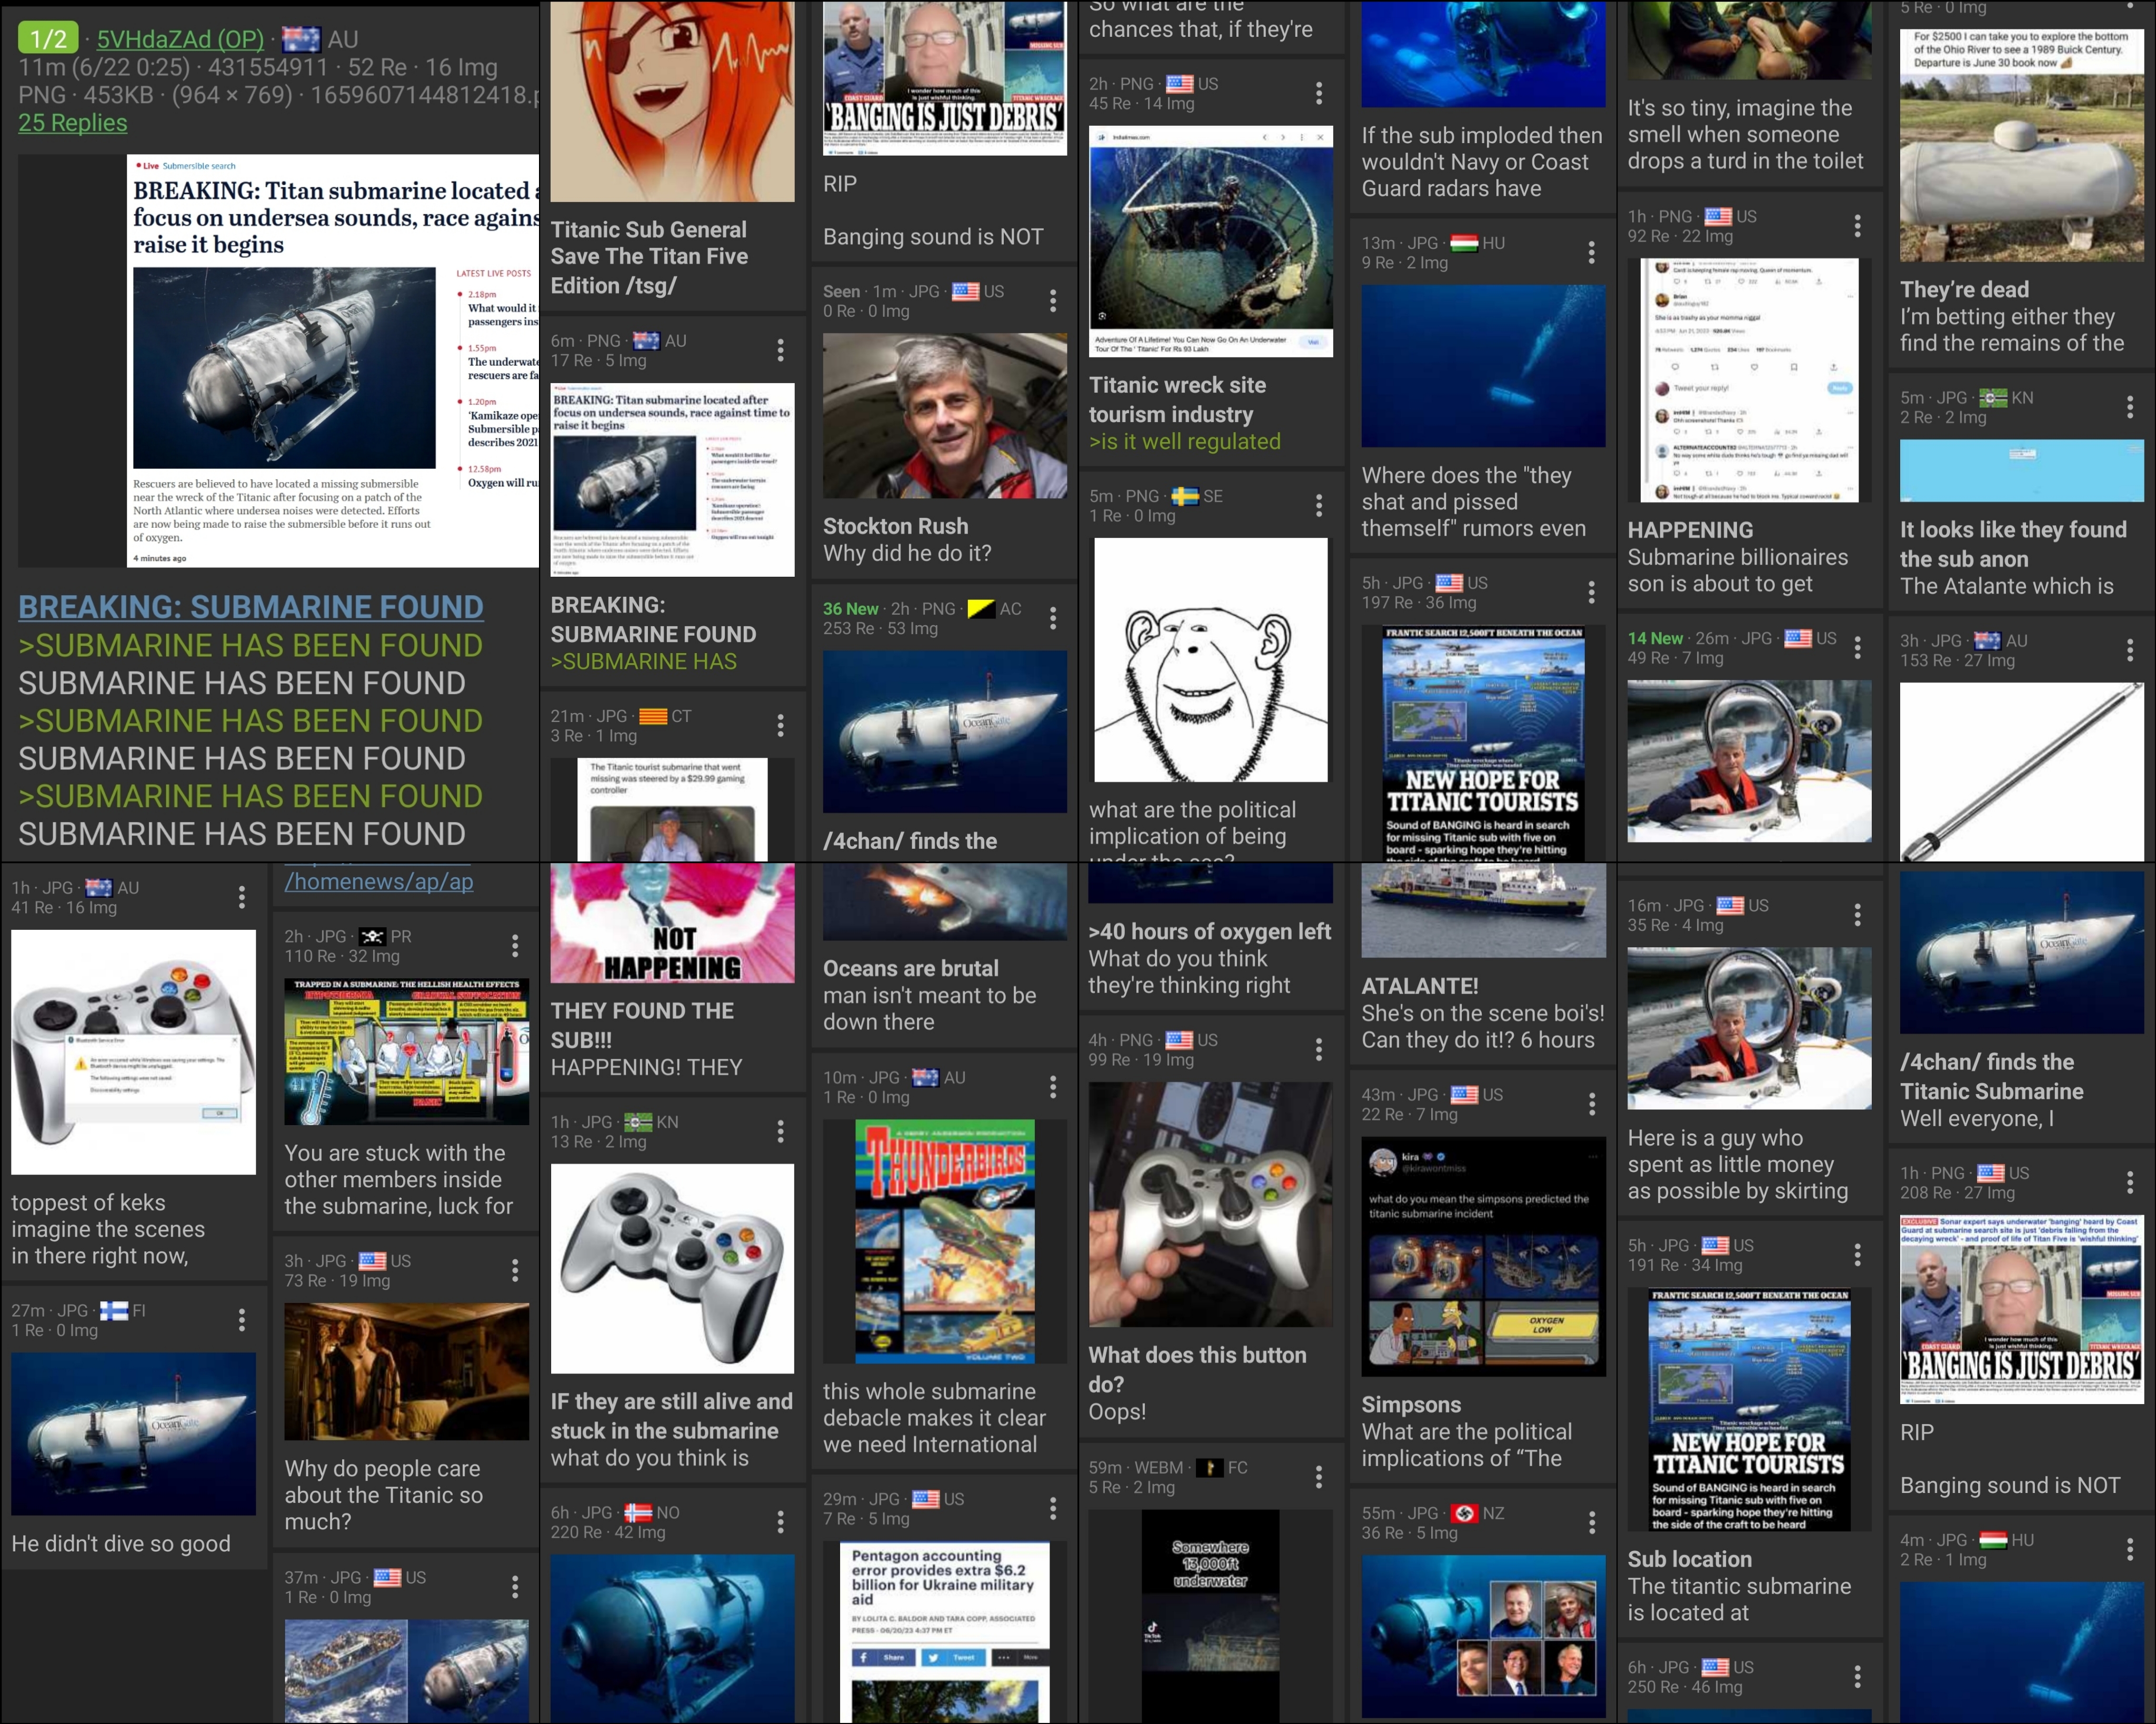Image resolution: width=2156 pixels, height=1724 pixels.
Task: Expand options for 191 Re 34 Img card
Action: coord(1857,1255)
